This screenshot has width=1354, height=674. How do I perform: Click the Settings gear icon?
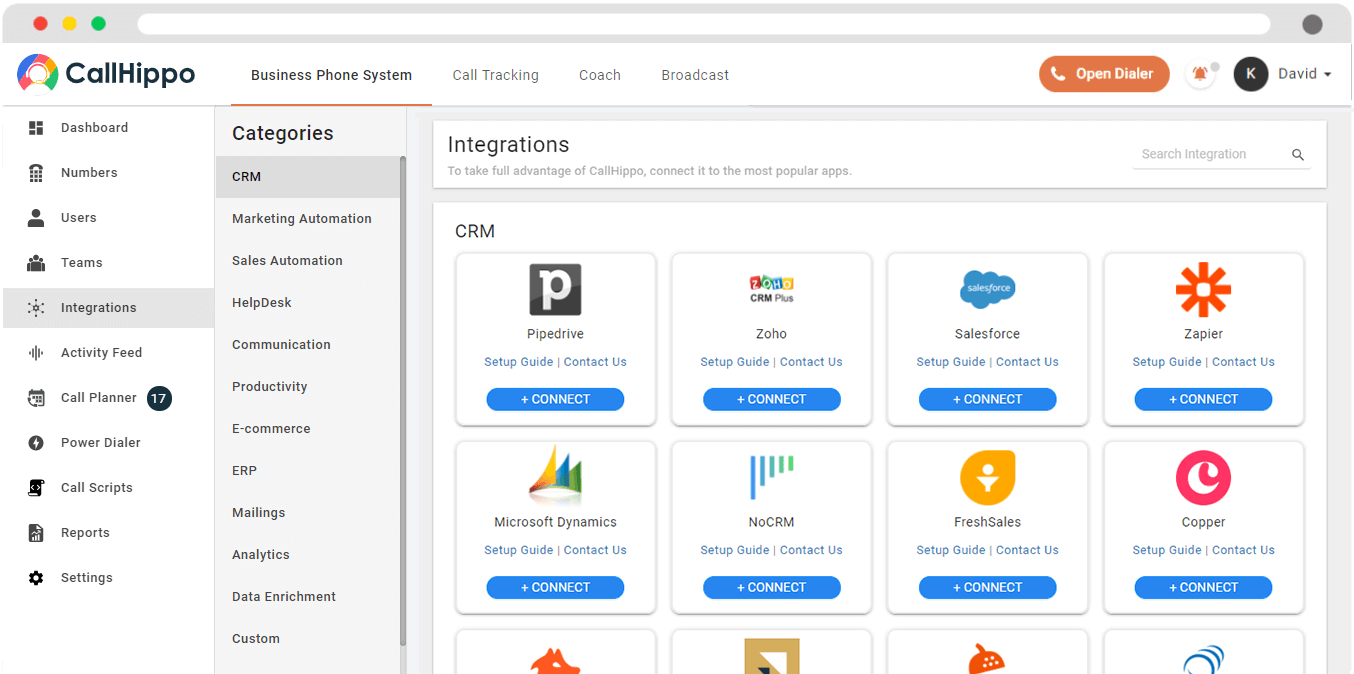coord(36,578)
